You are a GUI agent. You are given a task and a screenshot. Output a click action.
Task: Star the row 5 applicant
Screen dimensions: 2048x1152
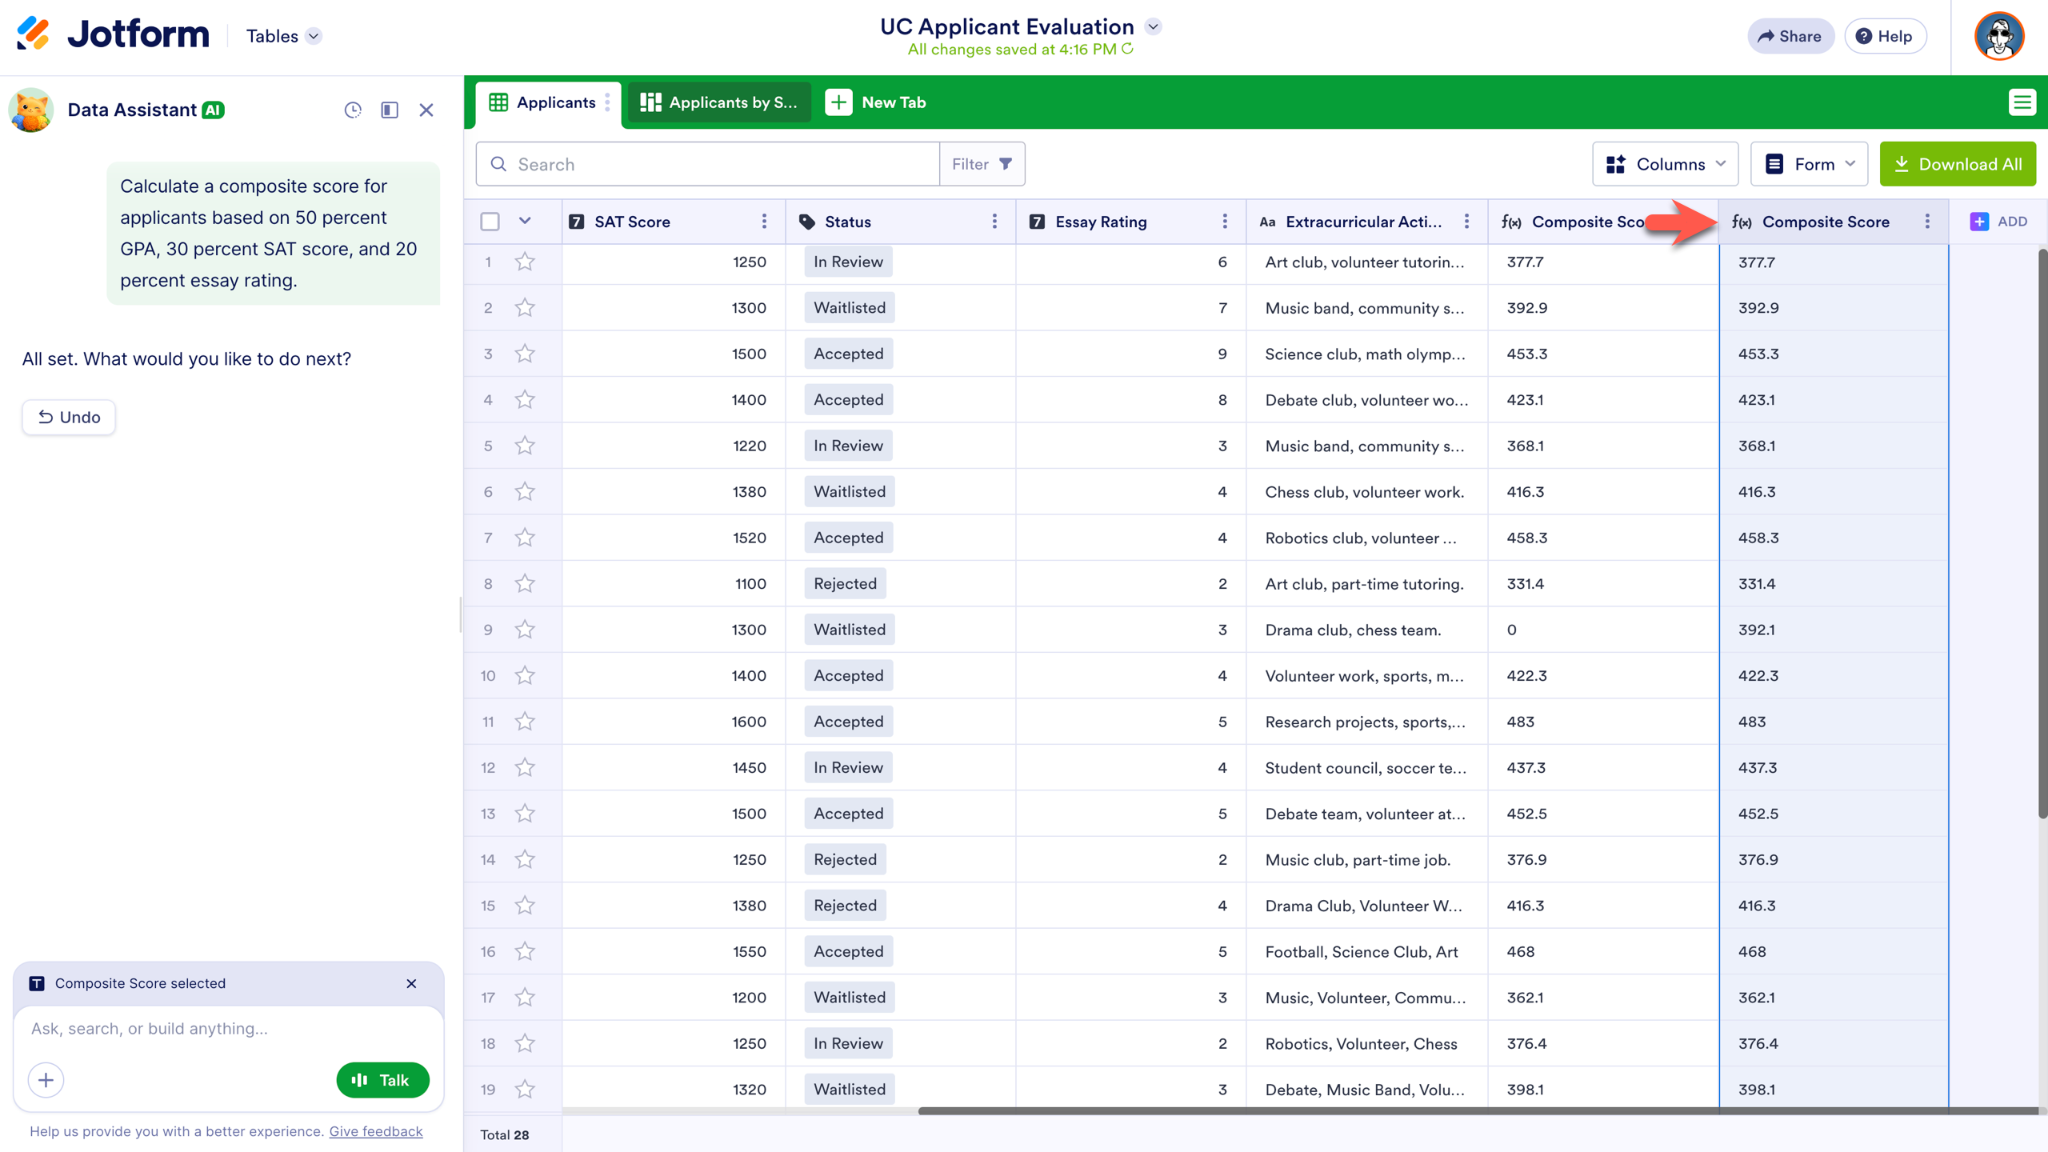(525, 446)
